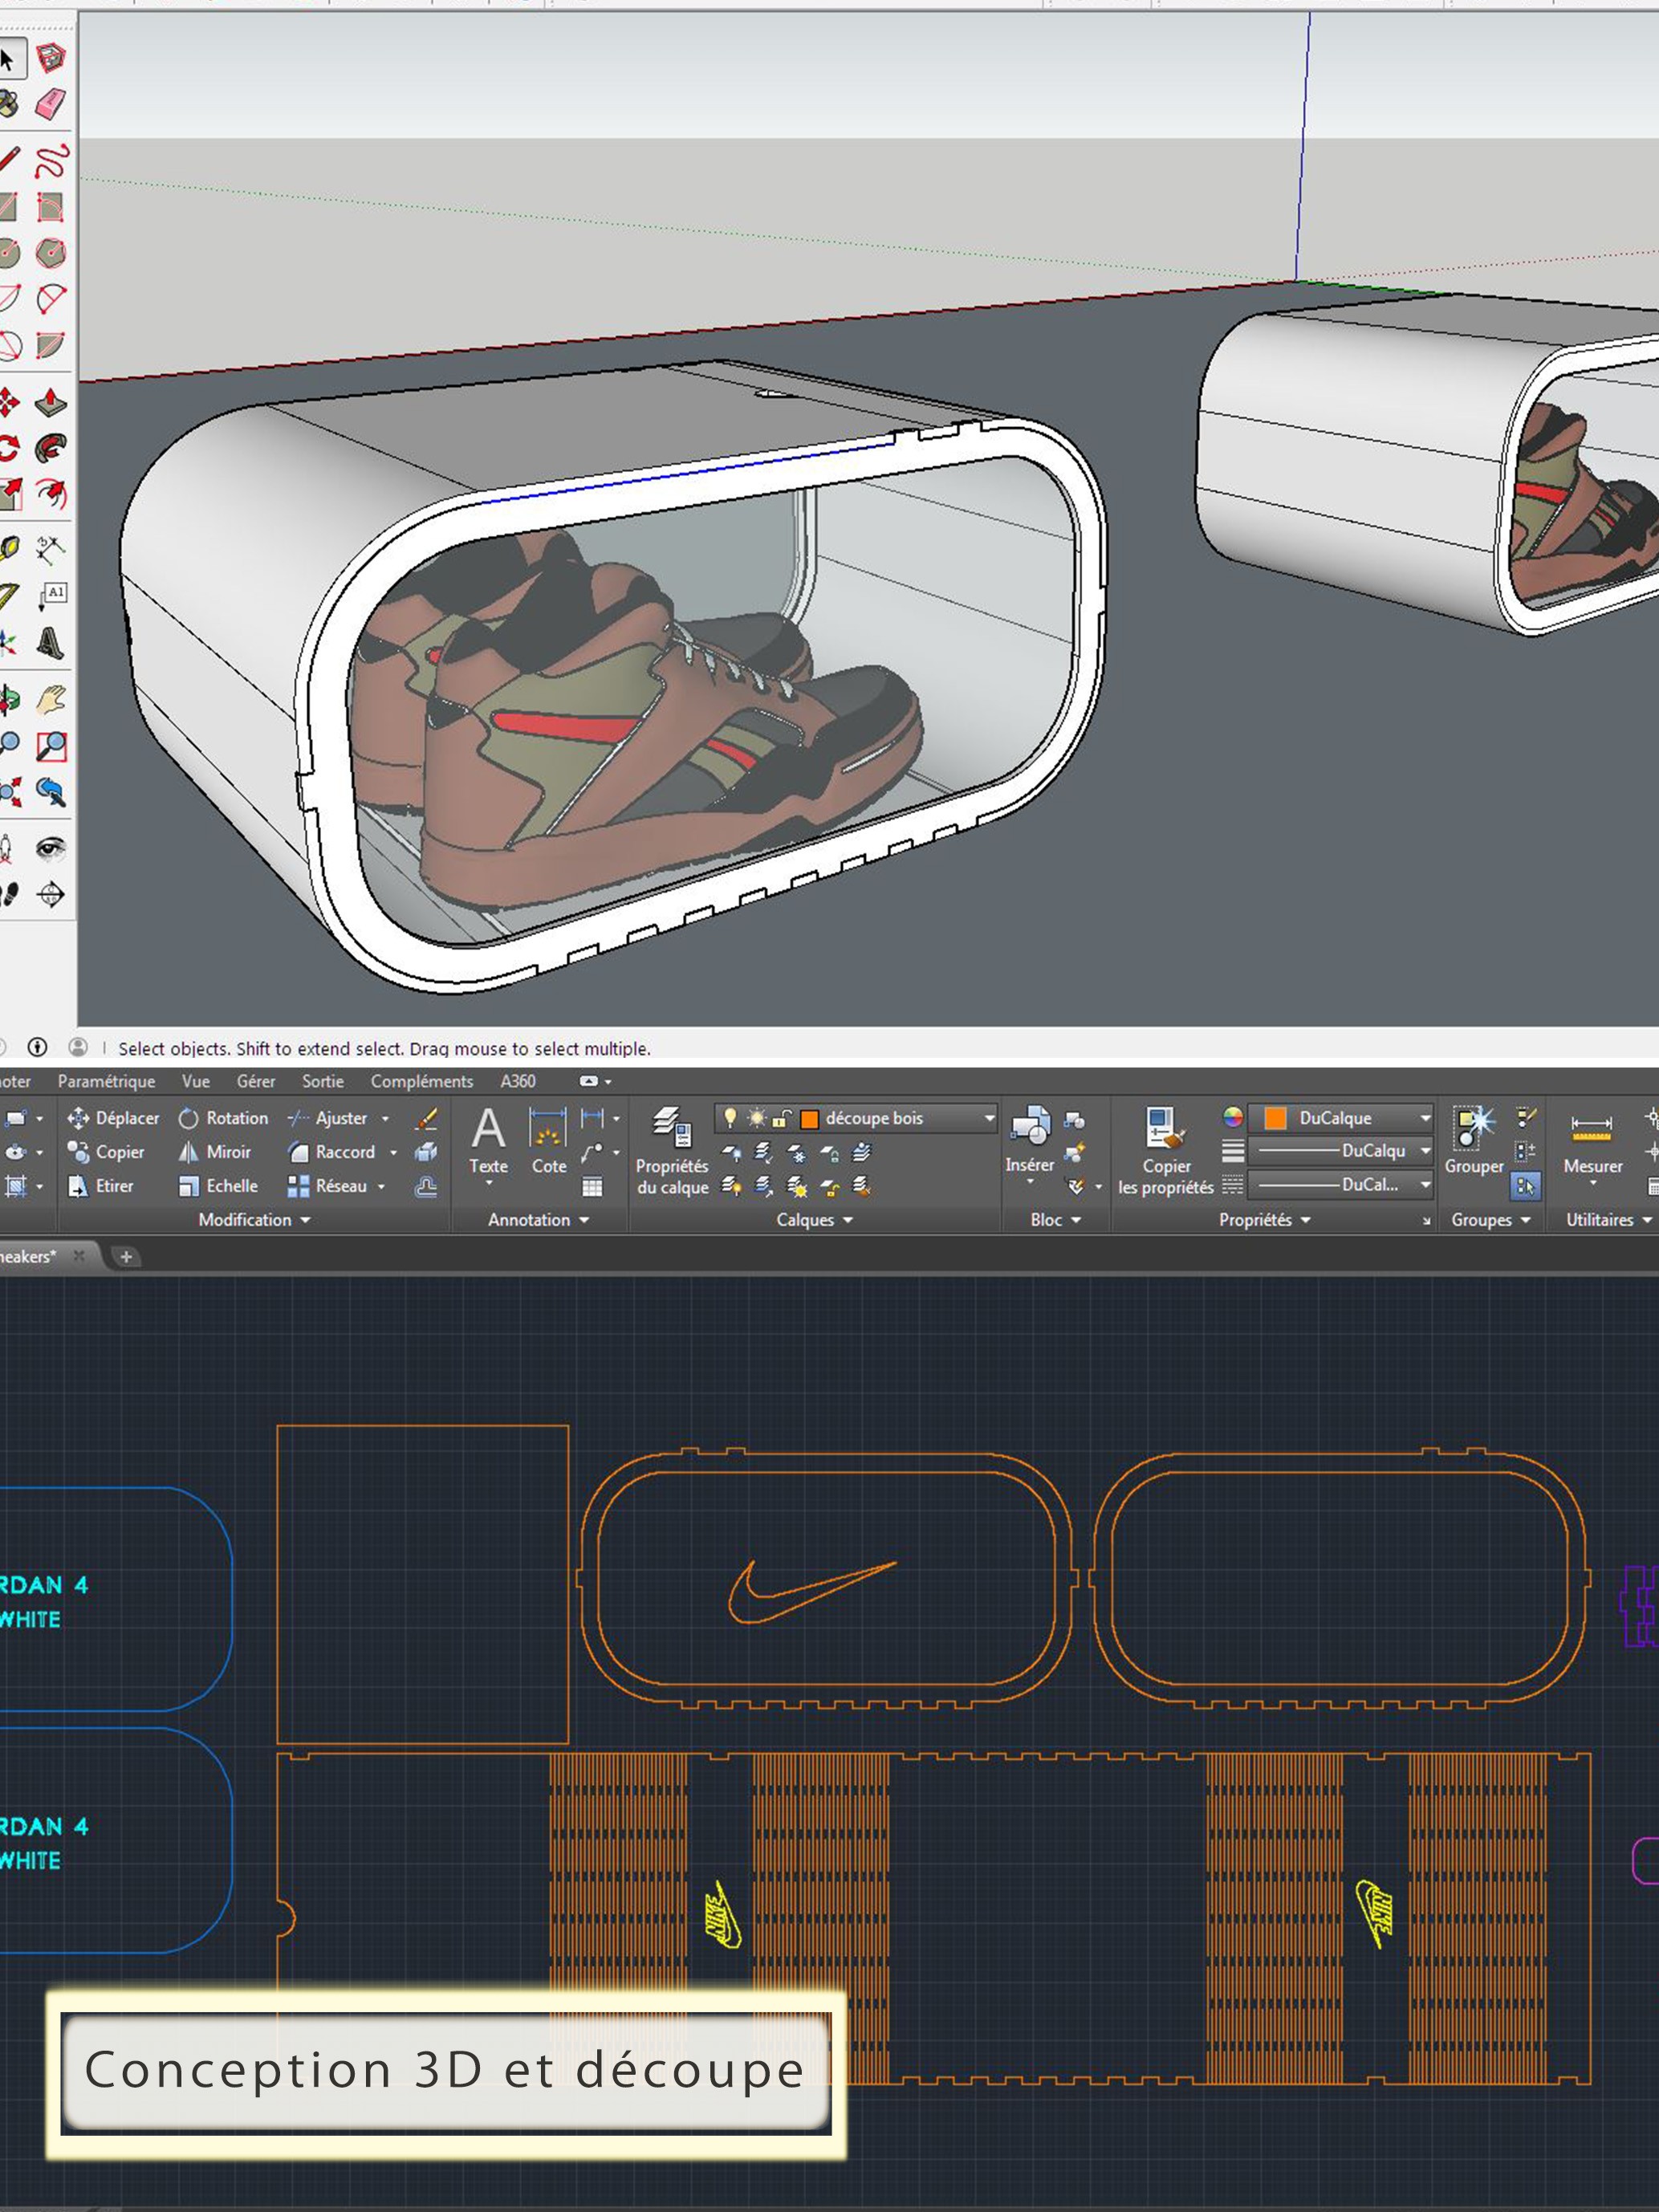Toggle group selection on/off button
Viewport: 1659px width, 2212px height.
tap(1525, 1187)
